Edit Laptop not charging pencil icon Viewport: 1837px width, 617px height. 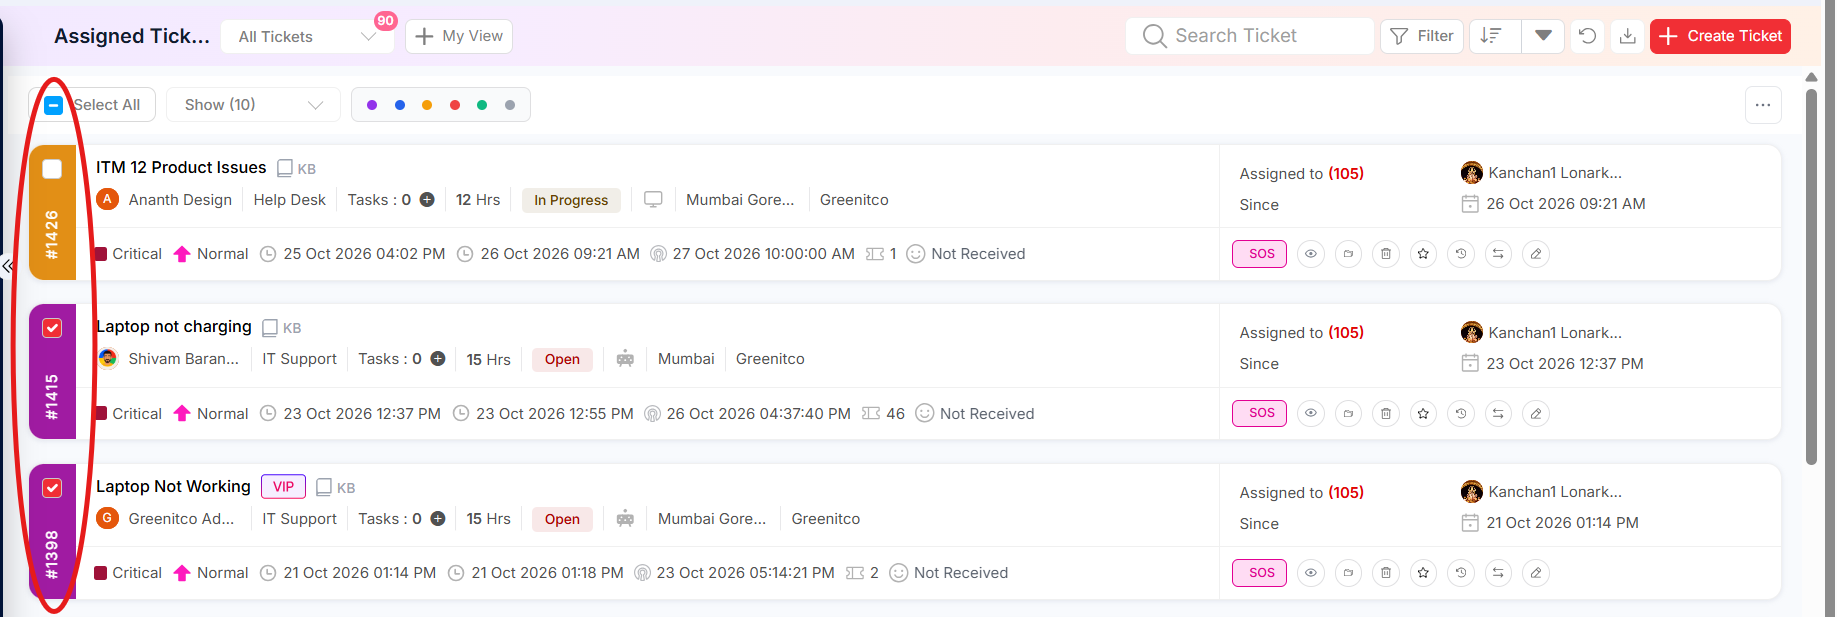tap(1536, 413)
